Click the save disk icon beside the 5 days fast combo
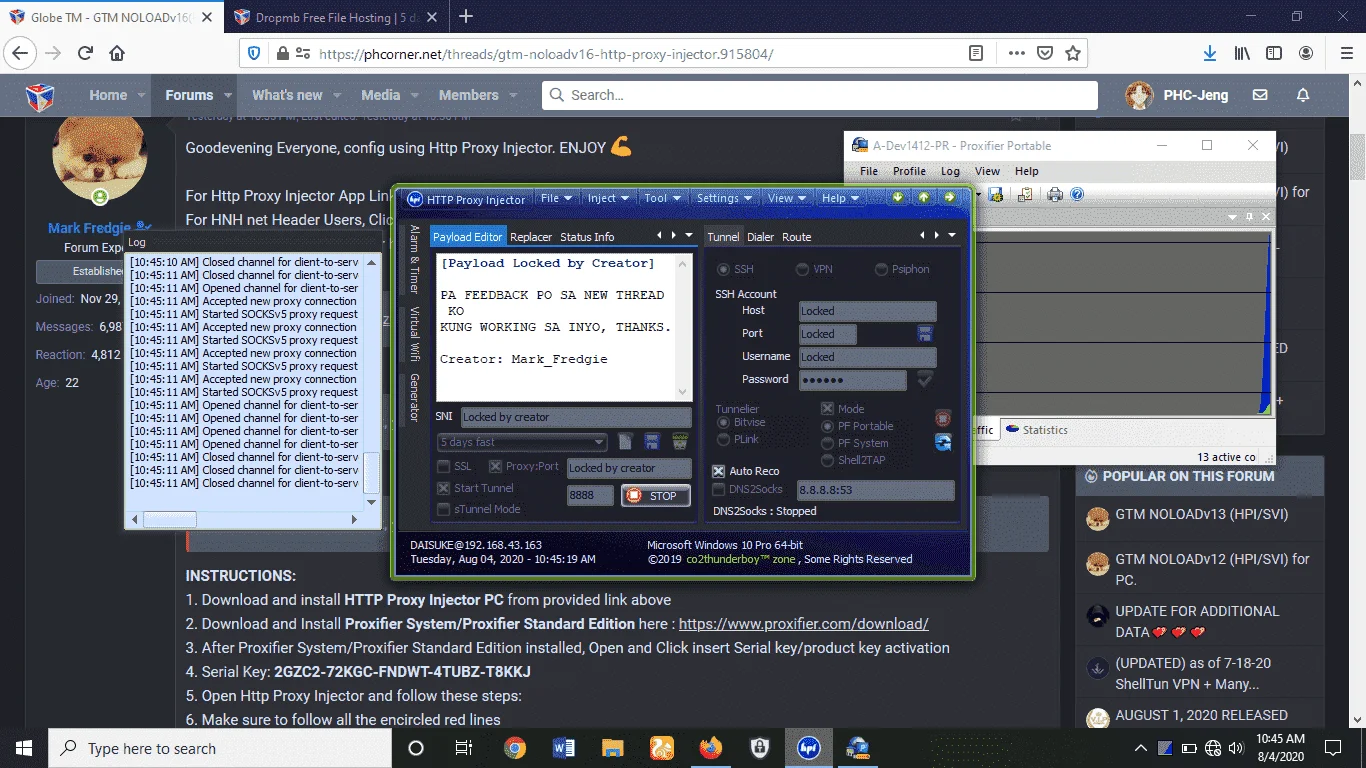Screen dimensions: 1366x768 (652, 442)
